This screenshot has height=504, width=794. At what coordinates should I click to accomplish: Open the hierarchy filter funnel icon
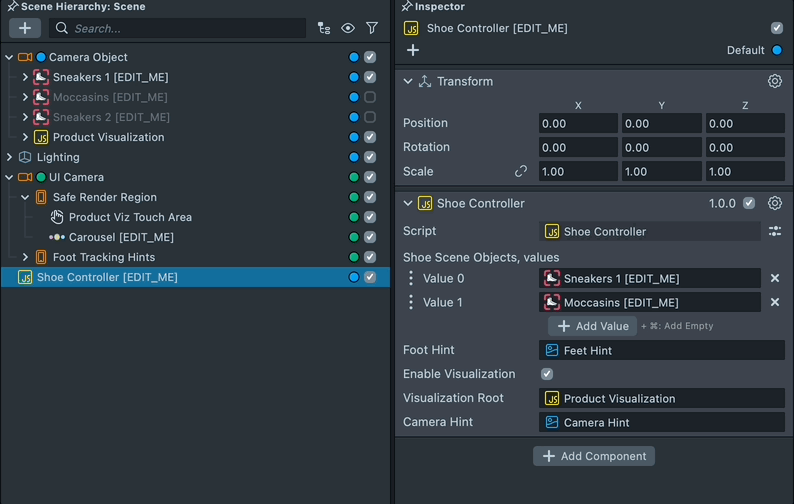click(372, 29)
